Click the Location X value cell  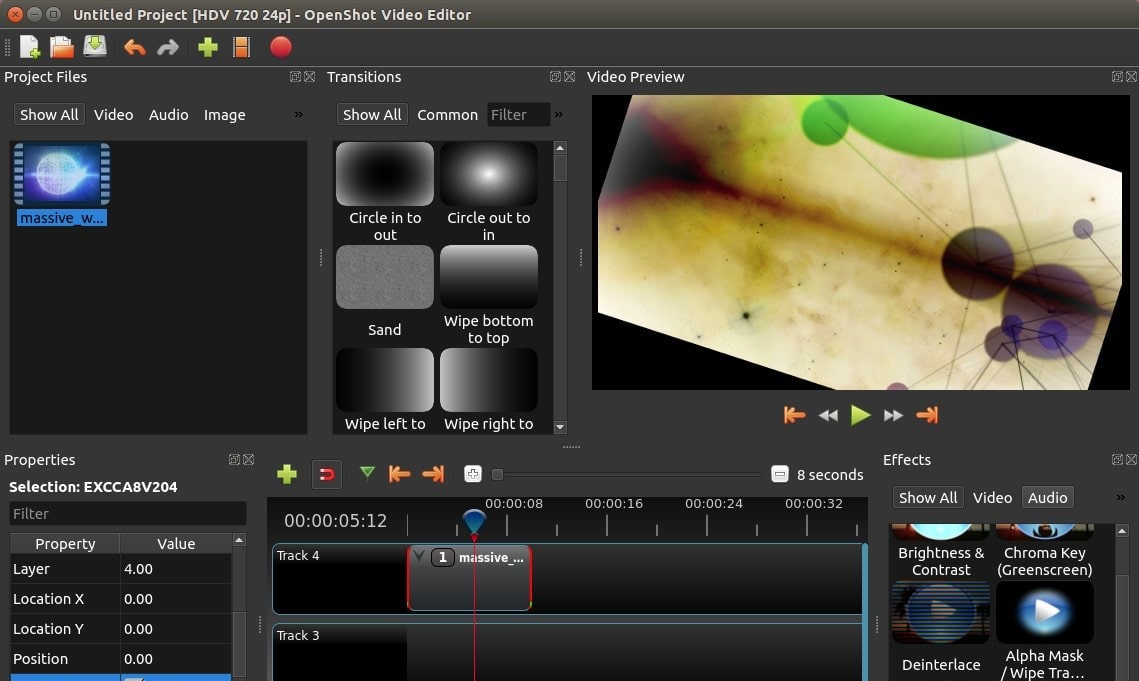point(176,599)
